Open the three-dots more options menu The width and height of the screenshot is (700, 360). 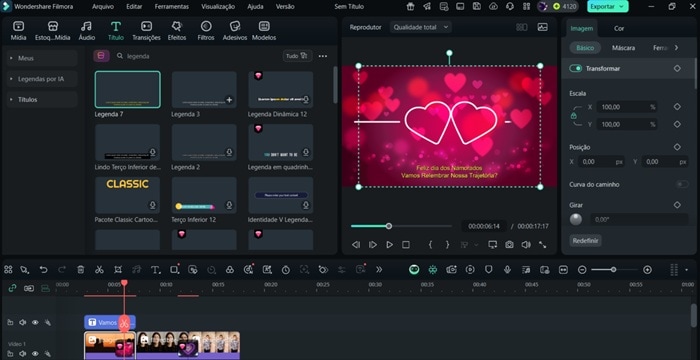pyautogui.click(x=322, y=56)
